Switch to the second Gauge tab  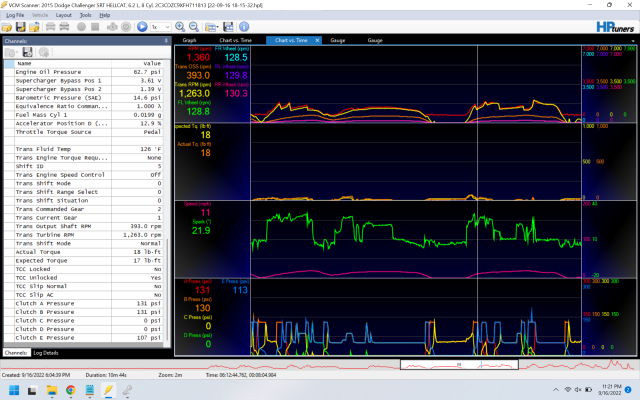coord(375,40)
